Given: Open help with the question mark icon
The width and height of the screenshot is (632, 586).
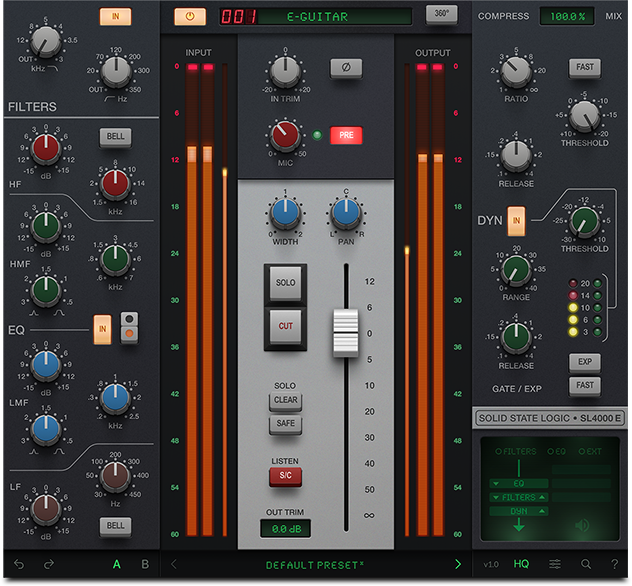Looking at the screenshot, I should [613, 565].
